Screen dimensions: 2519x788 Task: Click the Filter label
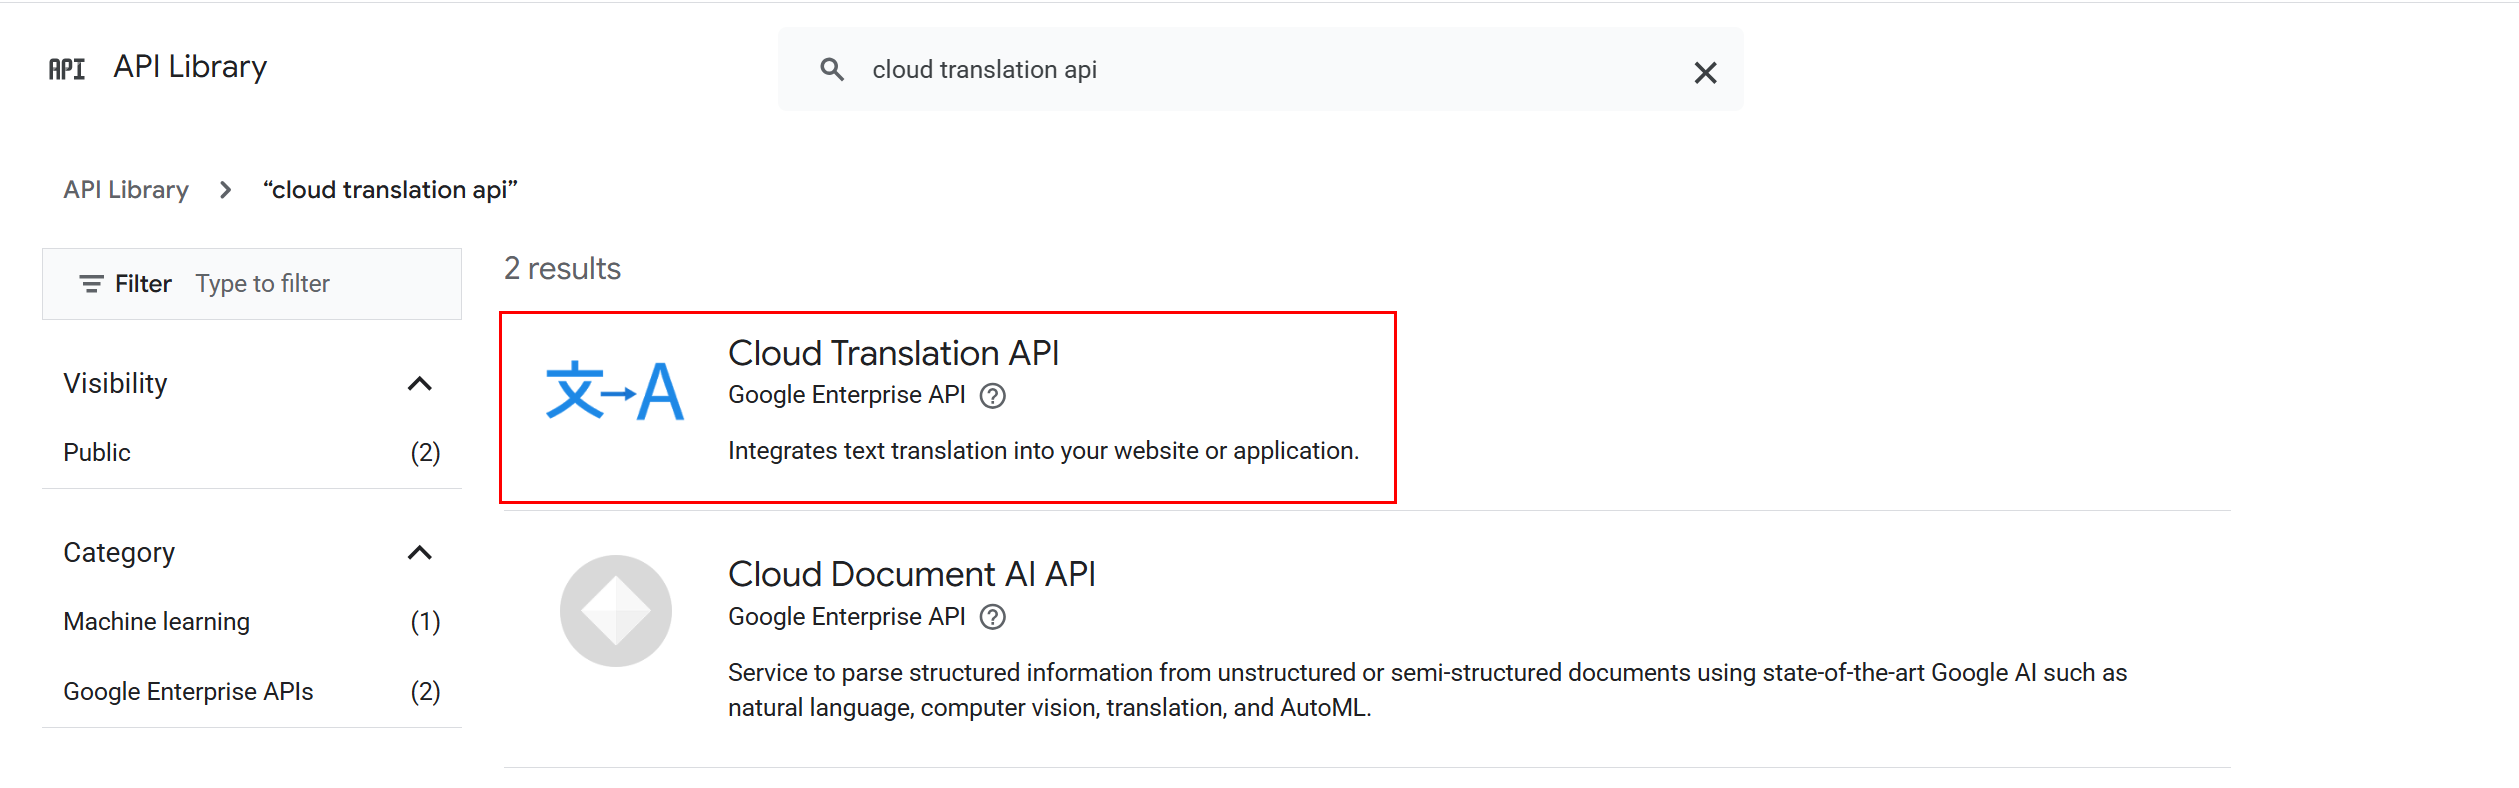tap(143, 284)
